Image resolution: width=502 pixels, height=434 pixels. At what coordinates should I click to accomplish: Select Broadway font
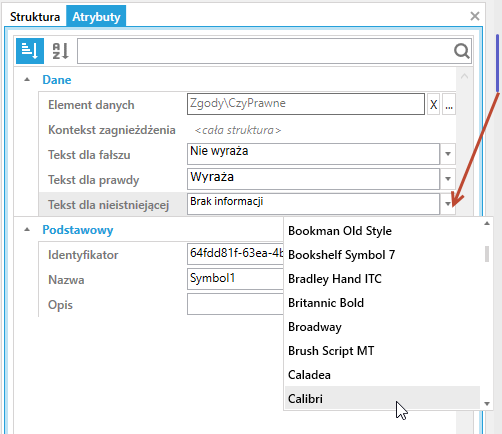(x=383, y=327)
